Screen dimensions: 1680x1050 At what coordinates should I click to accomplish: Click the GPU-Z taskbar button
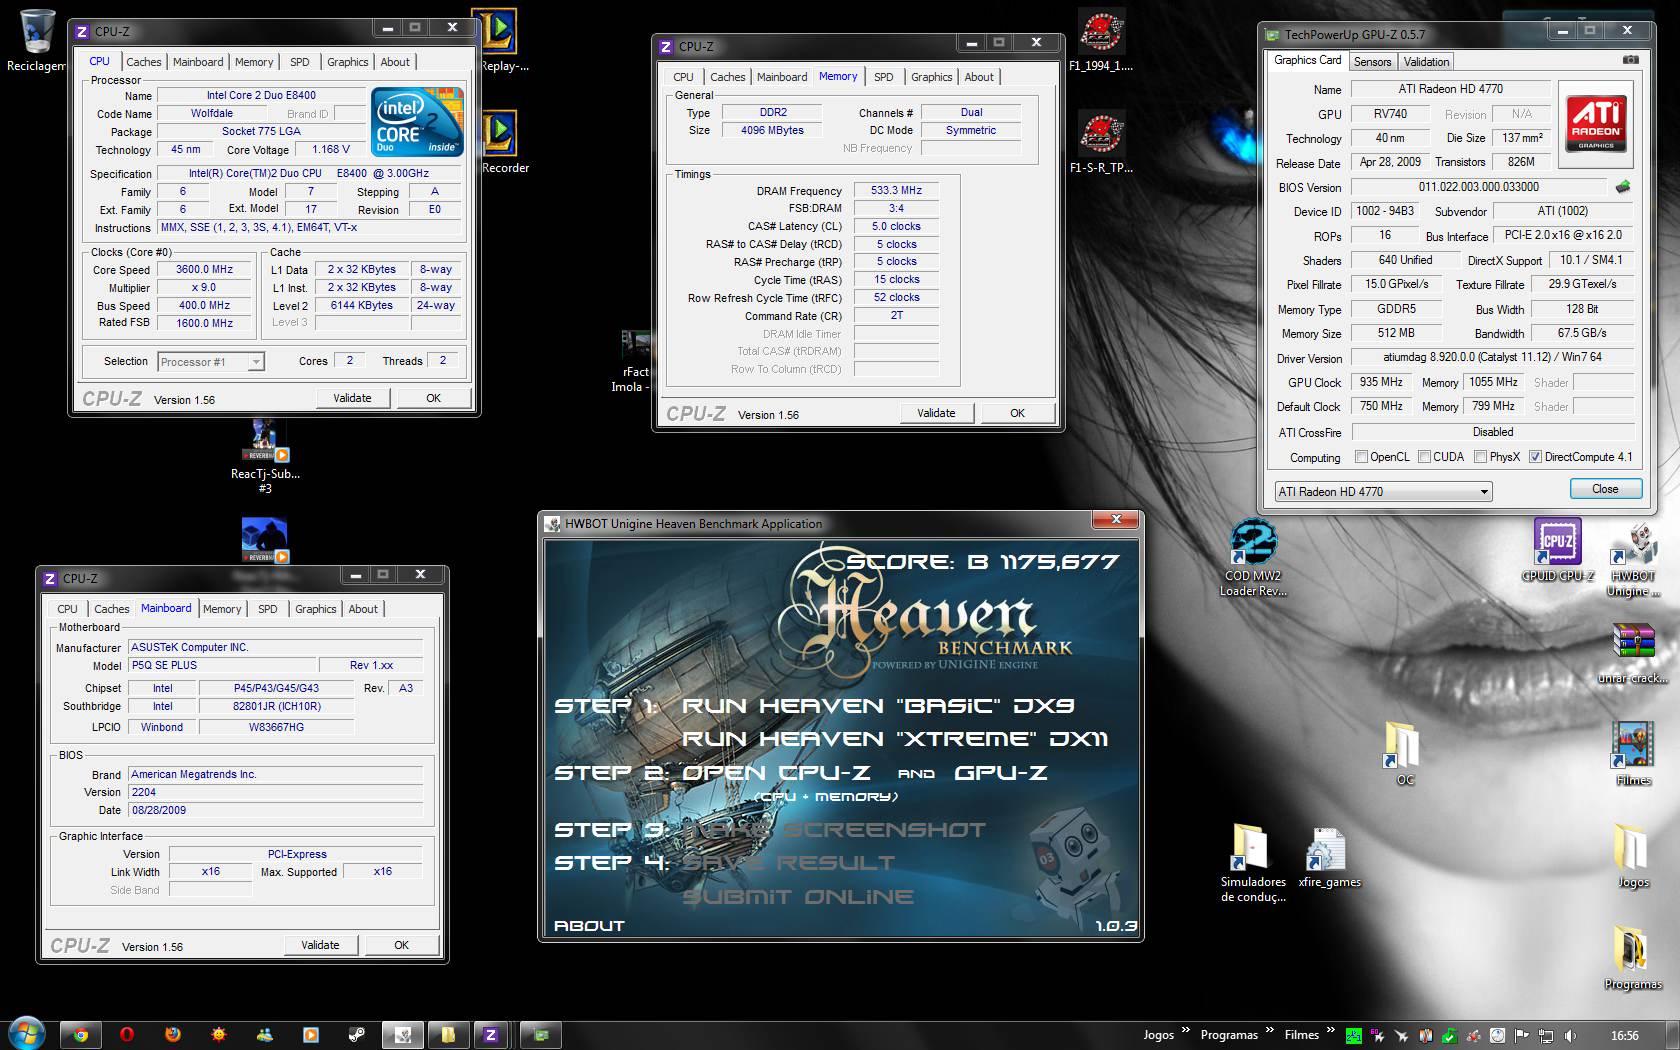(541, 1035)
